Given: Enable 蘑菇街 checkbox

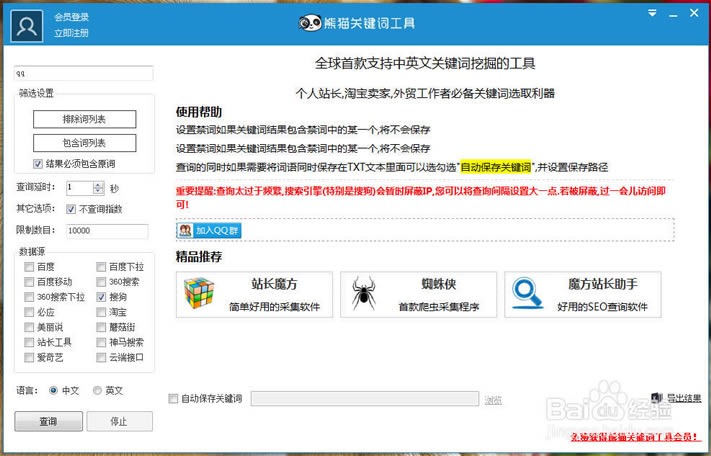Looking at the screenshot, I should click(101, 327).
